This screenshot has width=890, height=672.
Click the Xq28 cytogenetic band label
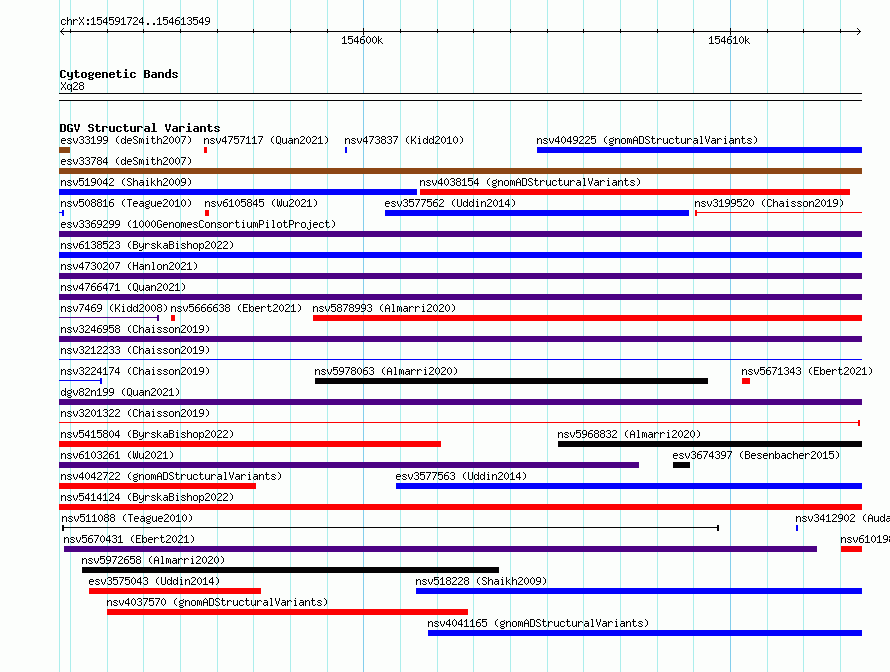click(x=72, y=86)
